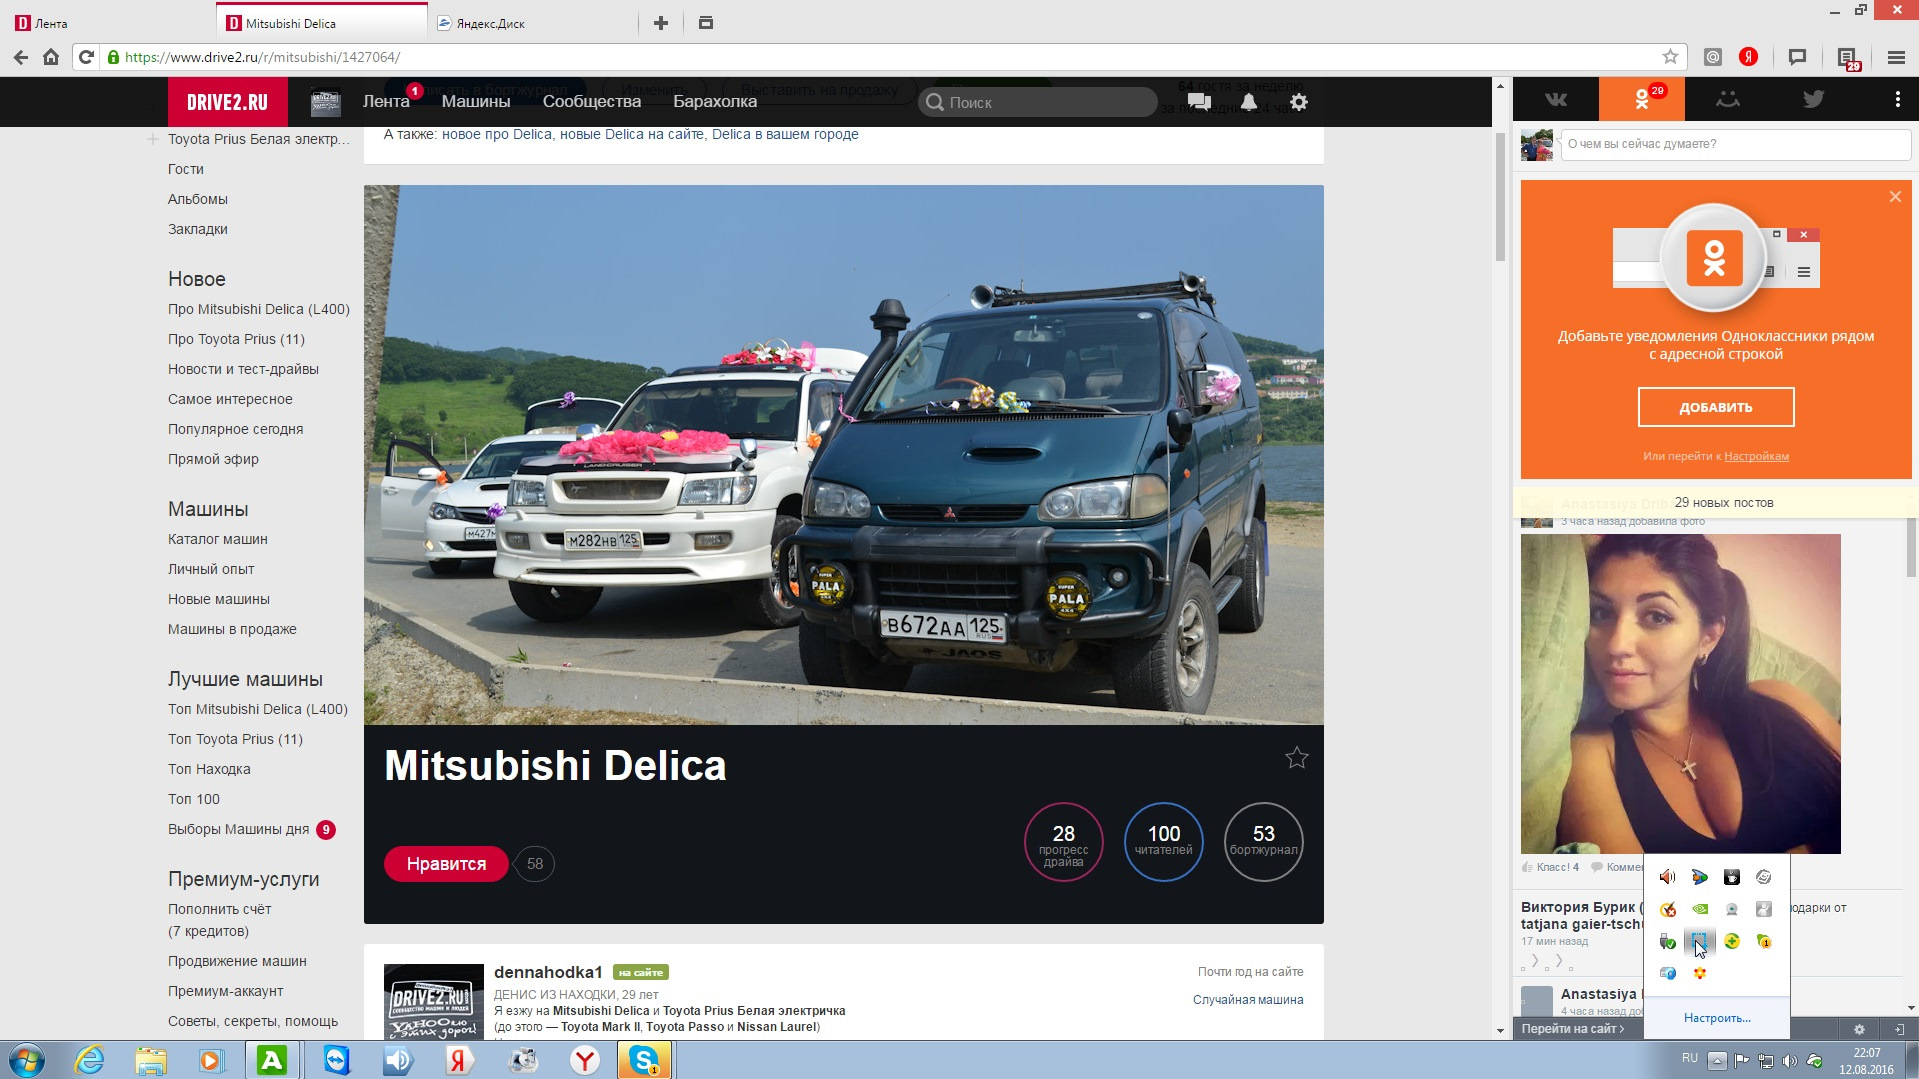The image size is (1919, 1079).
Task: Open the user car avatar in header
Action: (326, 102)
